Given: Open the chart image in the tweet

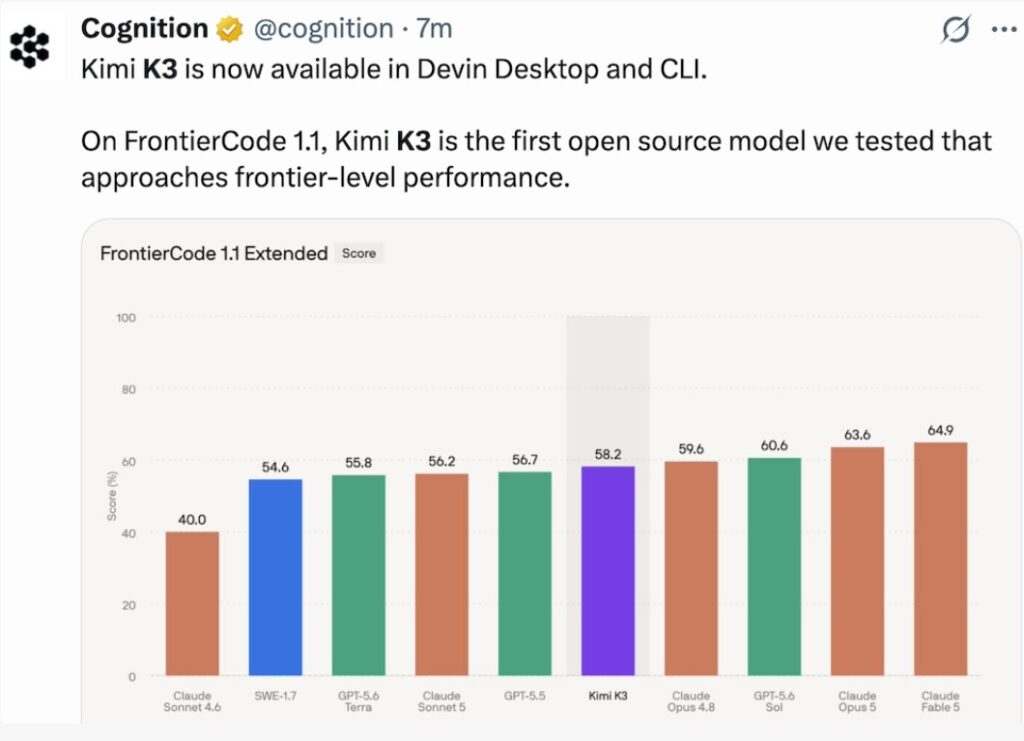Looking at the screenshot, I should 551,471.
